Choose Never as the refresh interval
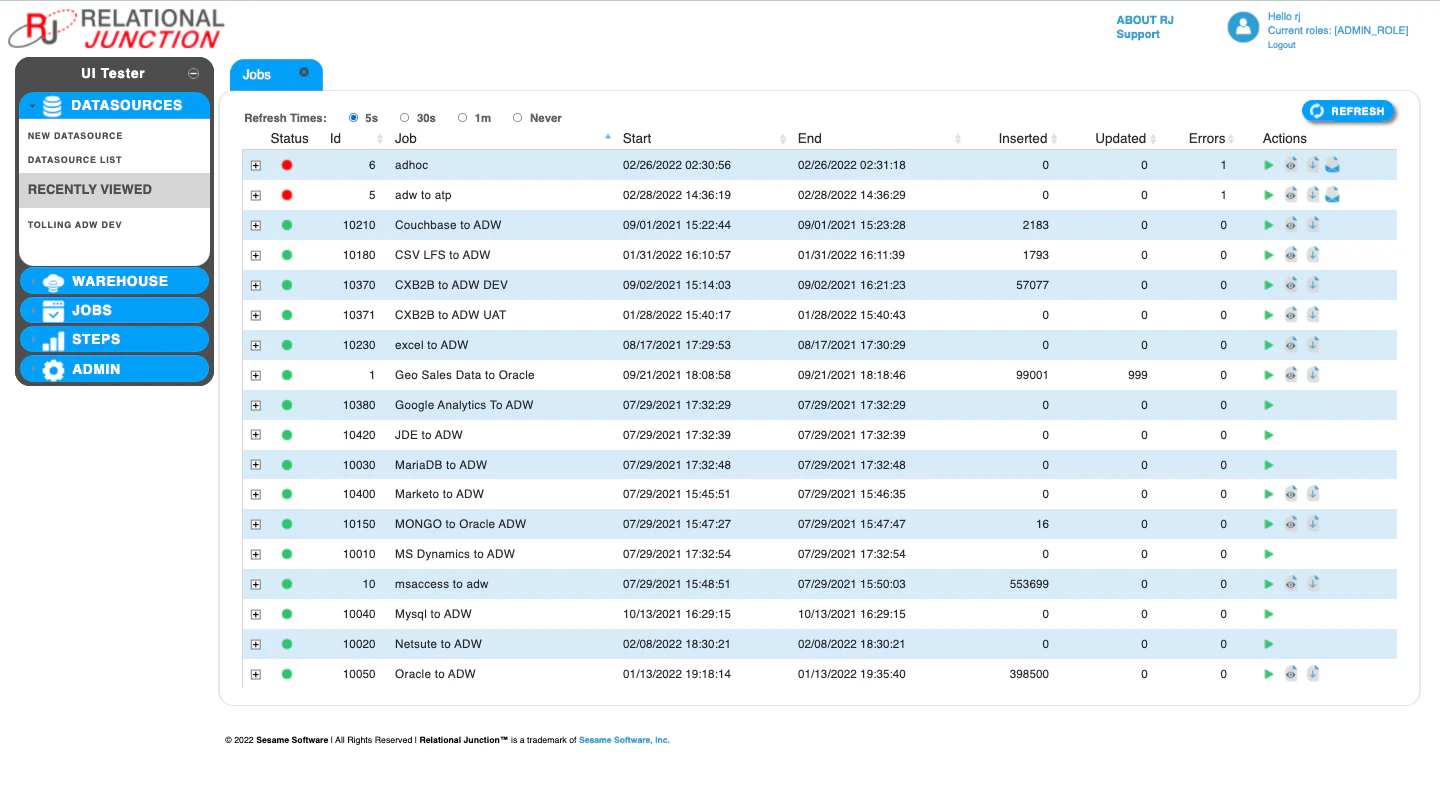 click(x=518, y=117)
